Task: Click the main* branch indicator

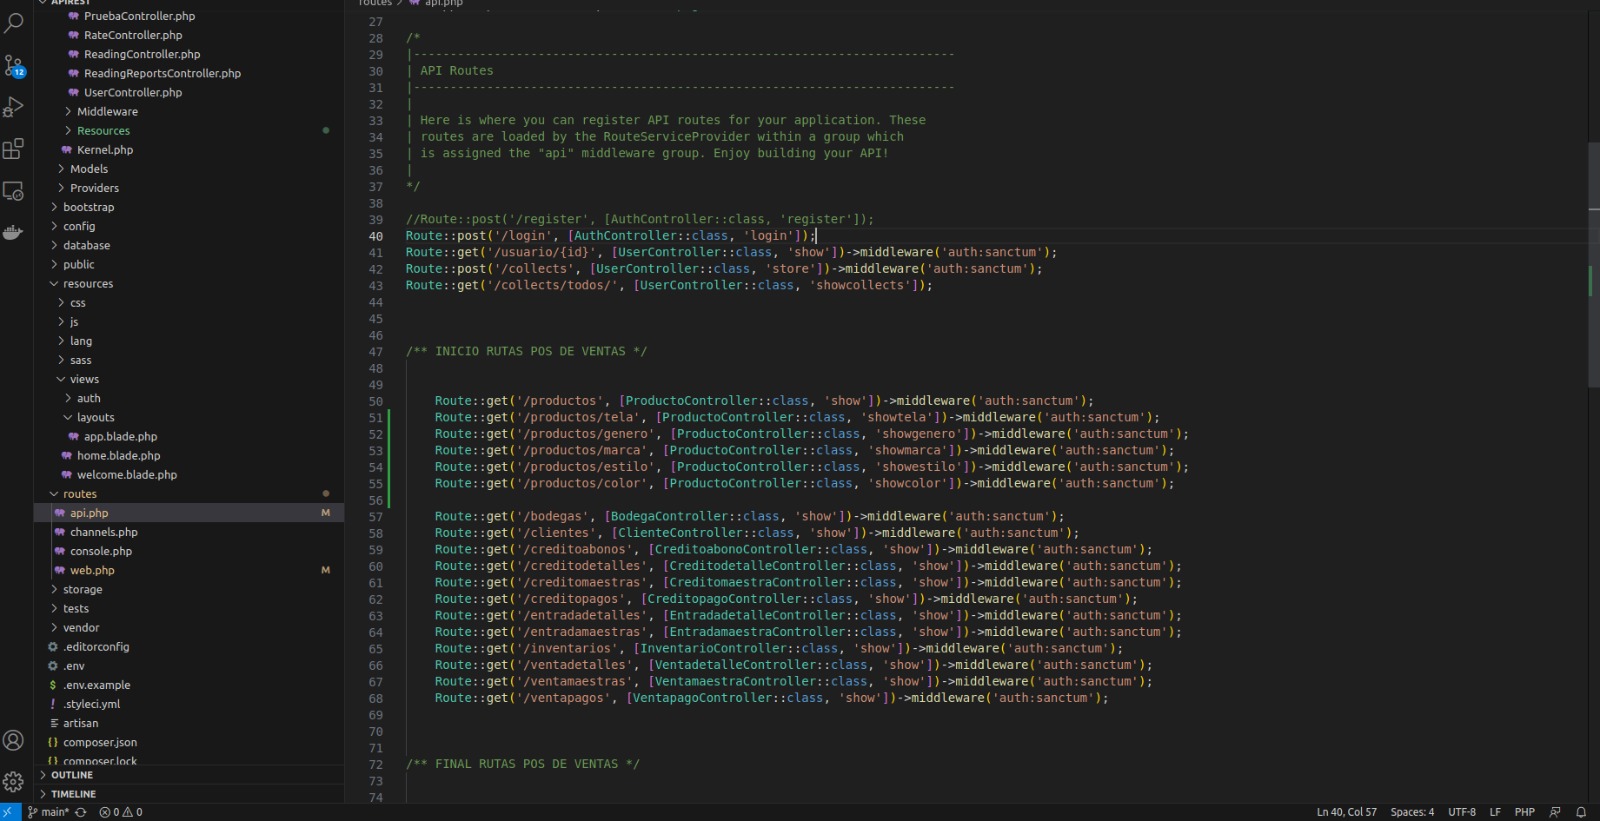Action: tap(49, 812)
